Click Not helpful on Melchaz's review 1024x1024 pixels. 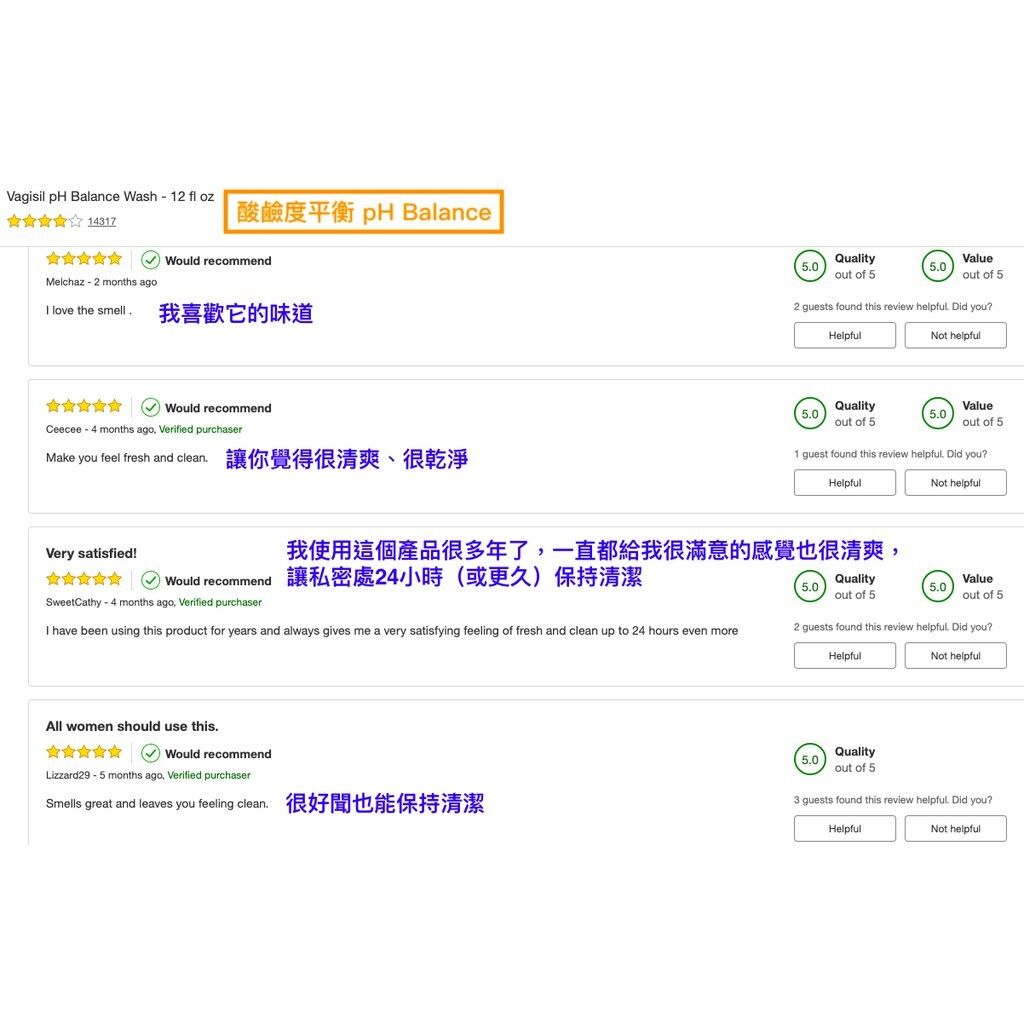[955, 336]
